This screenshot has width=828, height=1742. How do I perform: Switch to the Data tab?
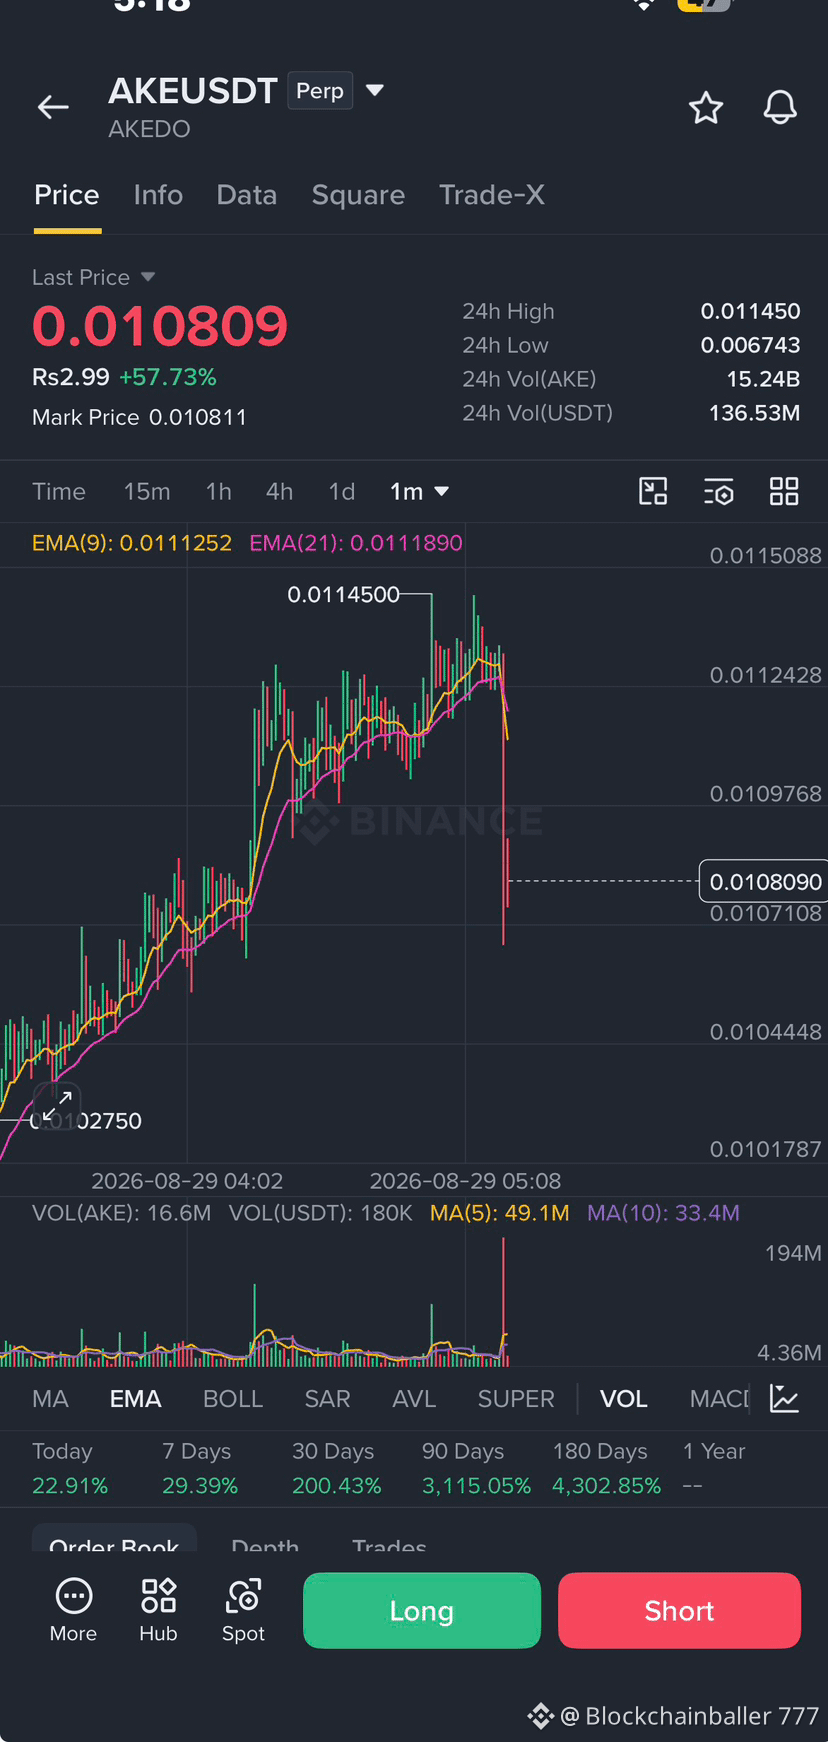click(x=247, y=195)
